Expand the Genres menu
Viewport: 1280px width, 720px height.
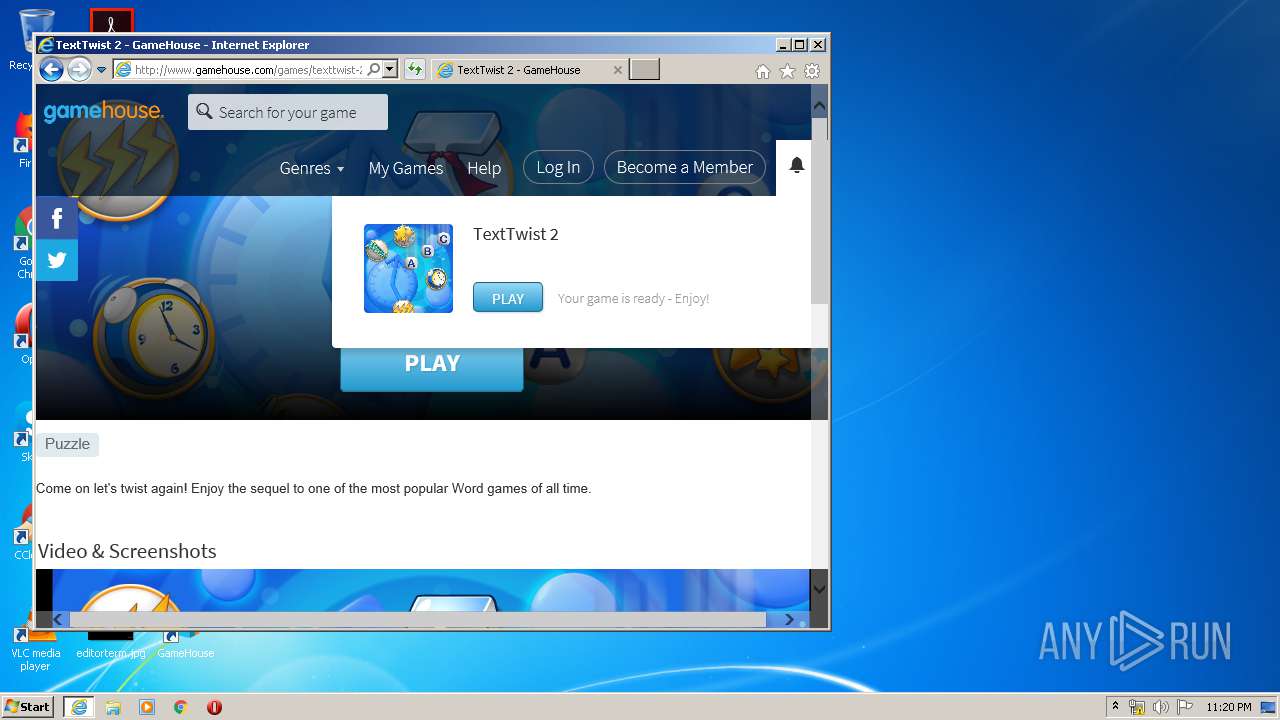[312, 168]
